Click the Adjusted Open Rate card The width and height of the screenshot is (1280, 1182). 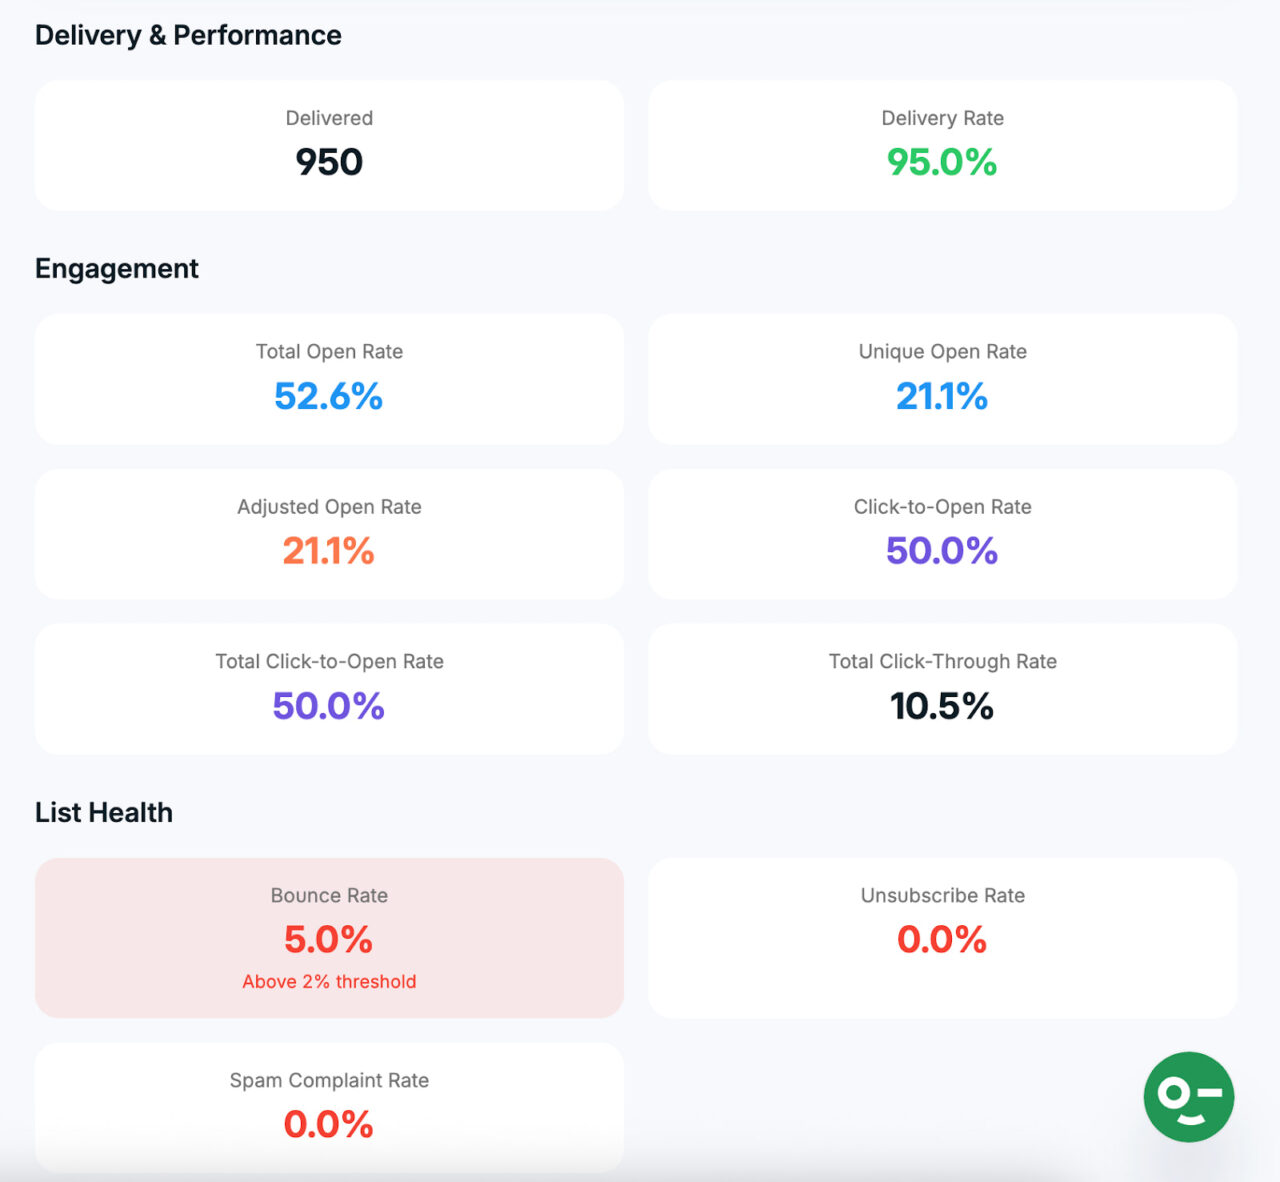click(x=329, y=534)
